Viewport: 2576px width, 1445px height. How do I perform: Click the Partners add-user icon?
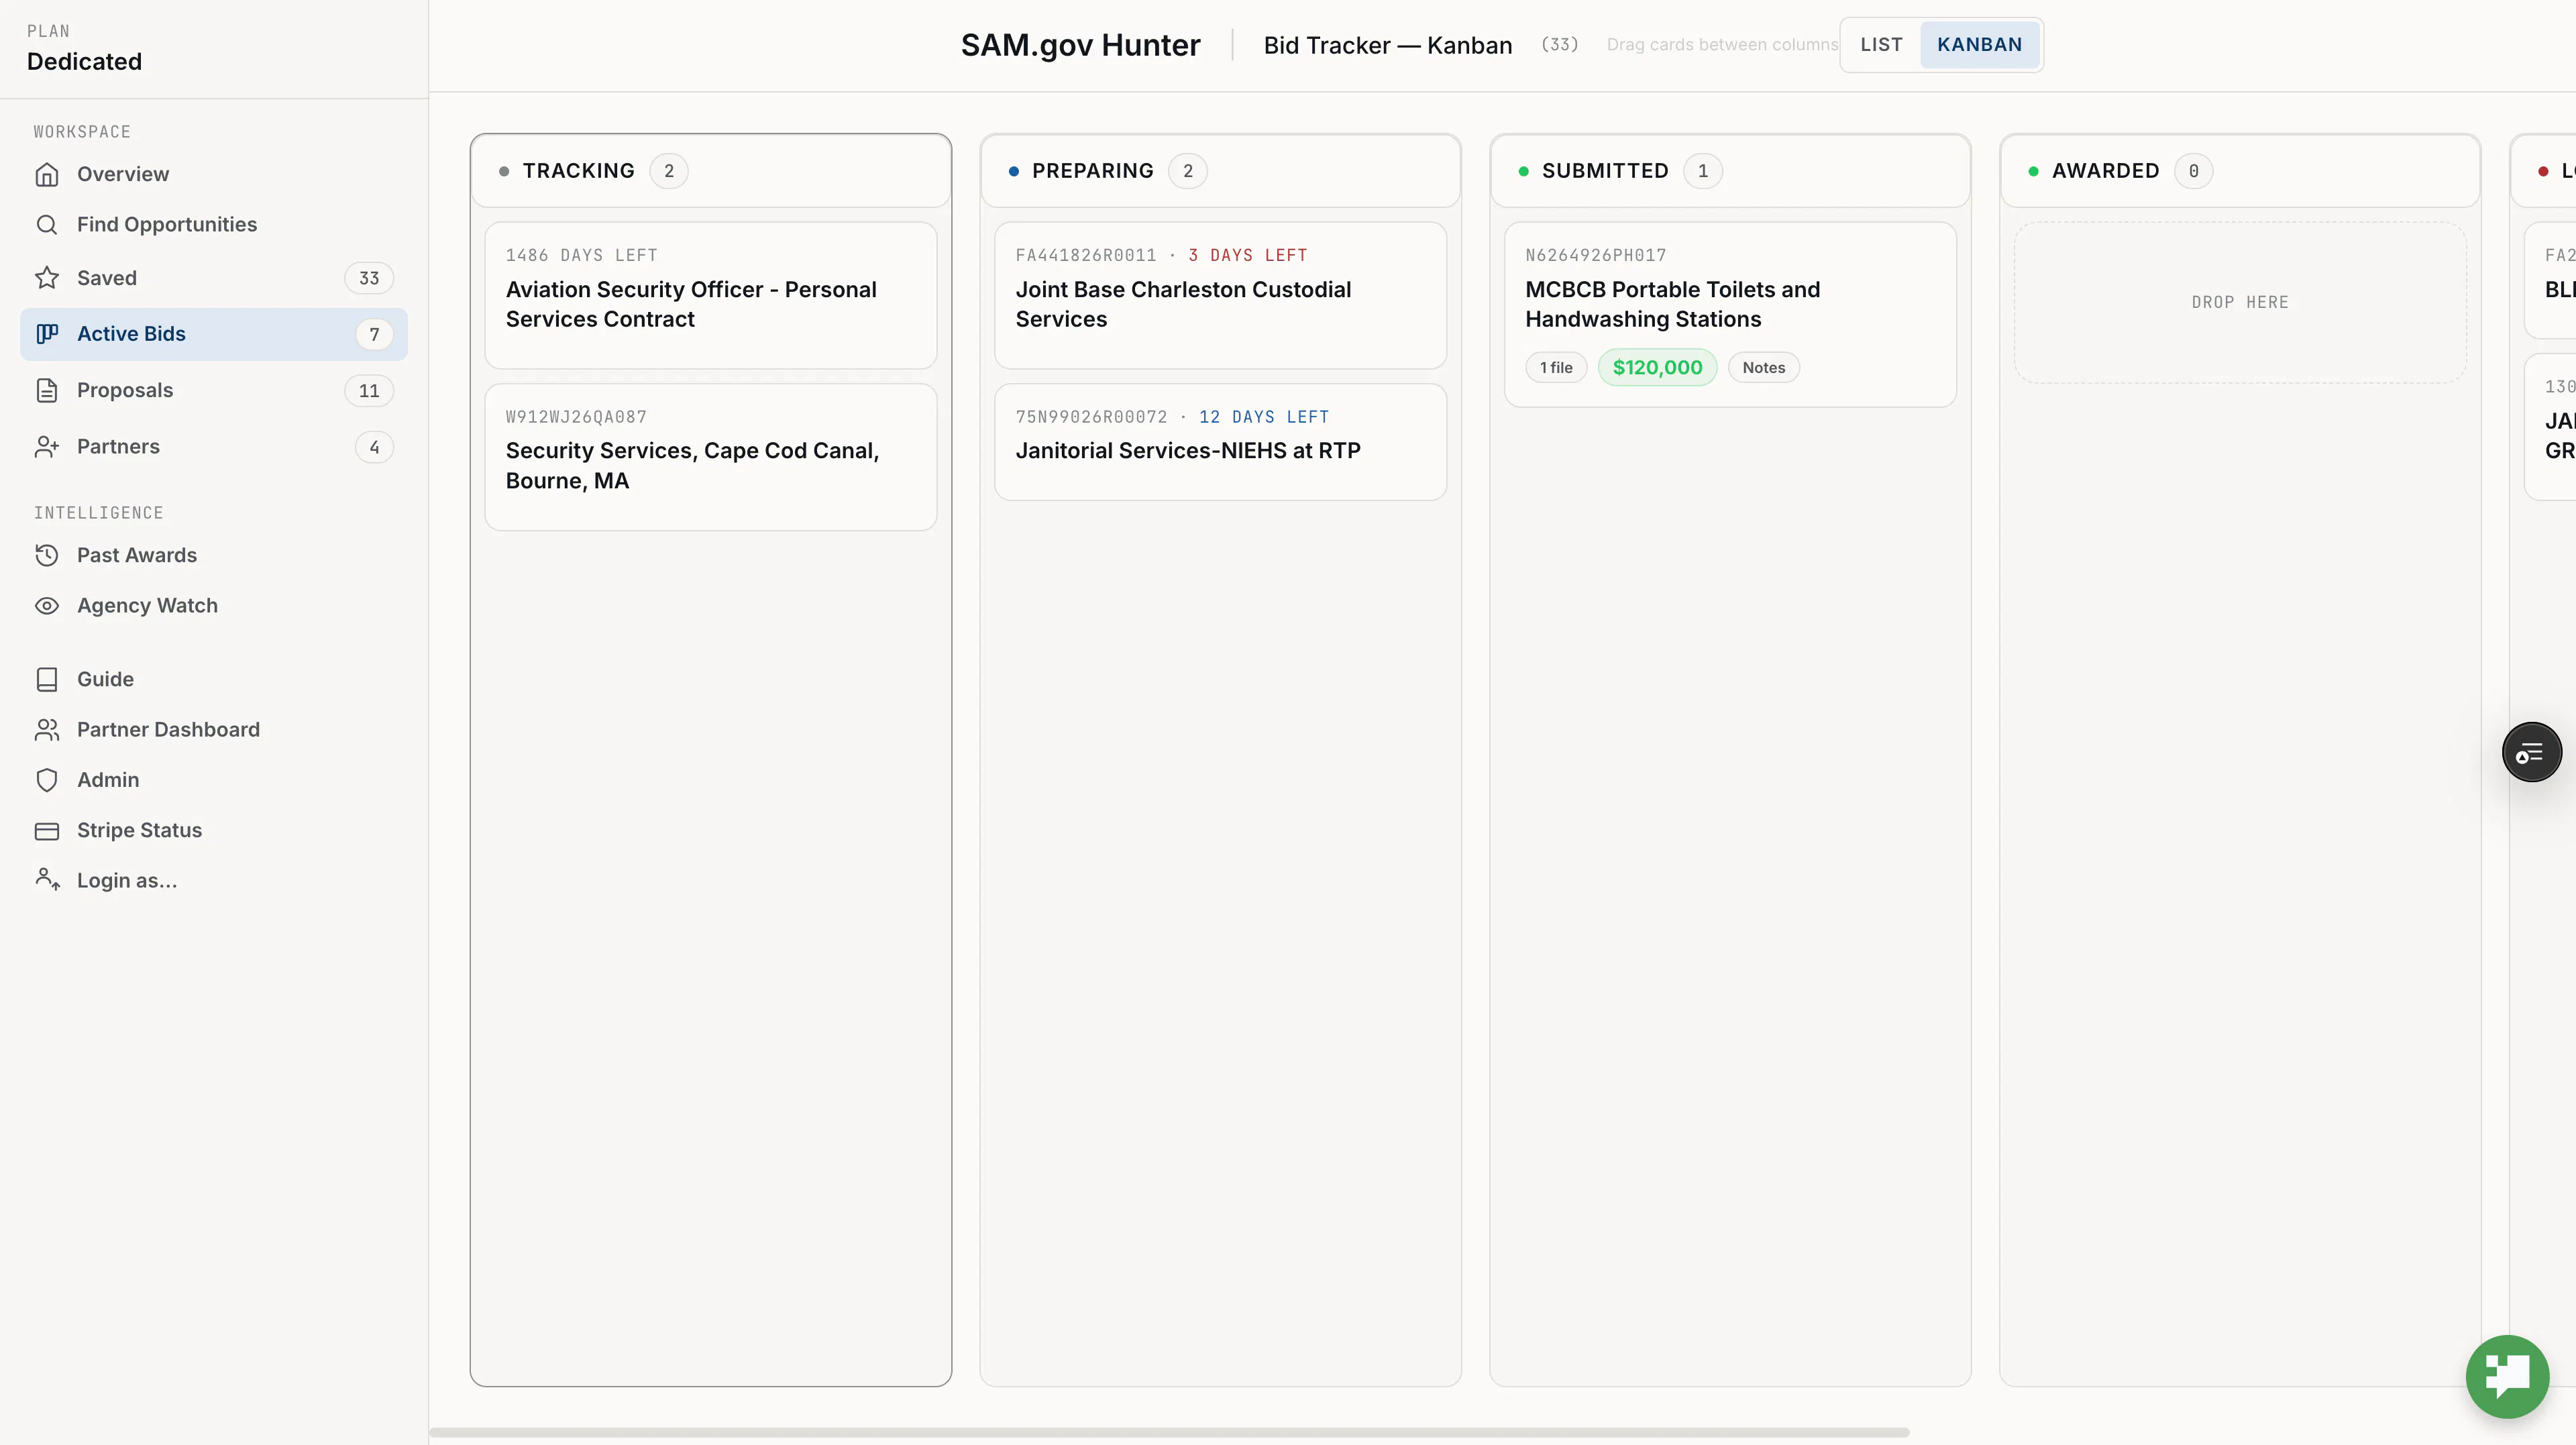[47, 447]
